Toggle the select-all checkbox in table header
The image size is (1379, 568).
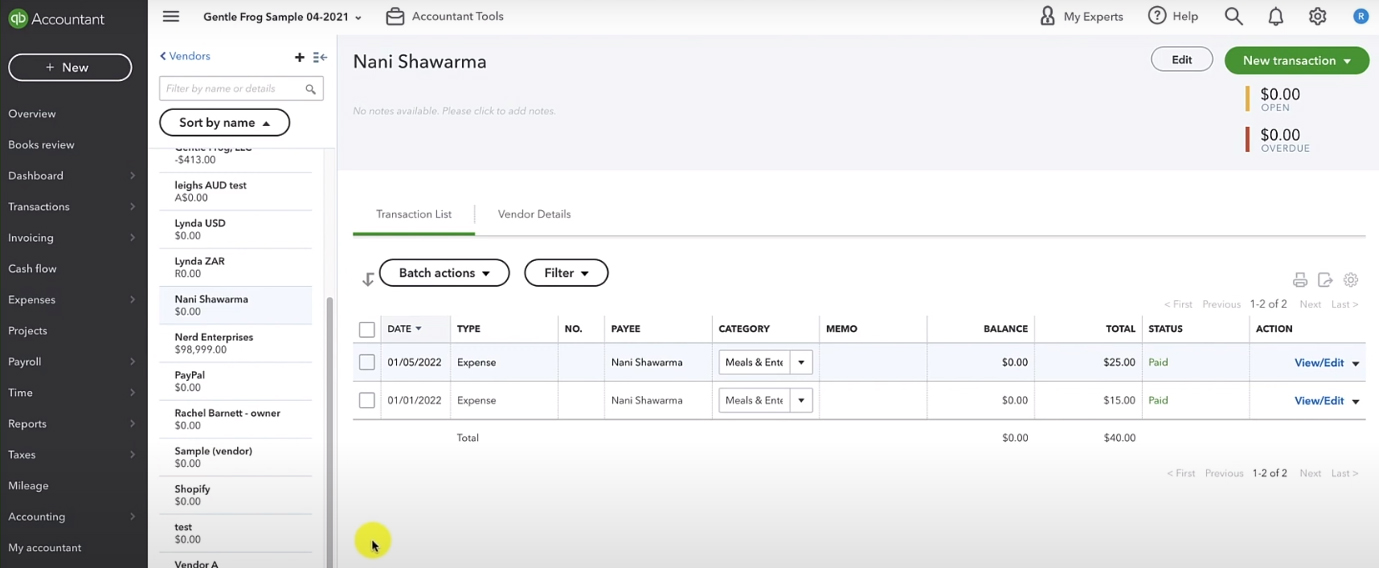click(367, 329)
